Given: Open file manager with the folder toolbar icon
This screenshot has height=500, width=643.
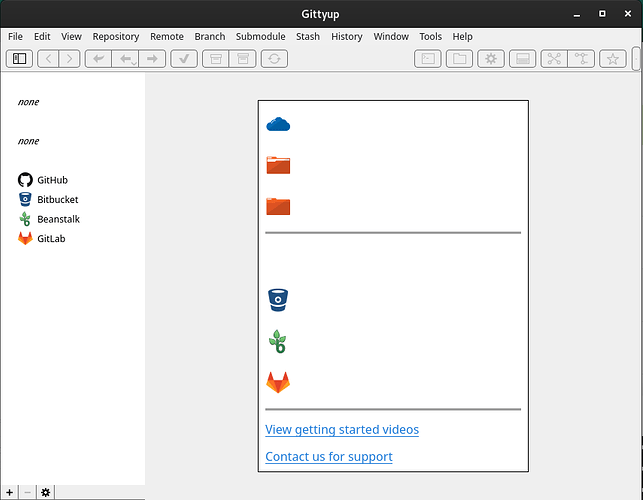Looking at the screenshot, I should 459,59.
